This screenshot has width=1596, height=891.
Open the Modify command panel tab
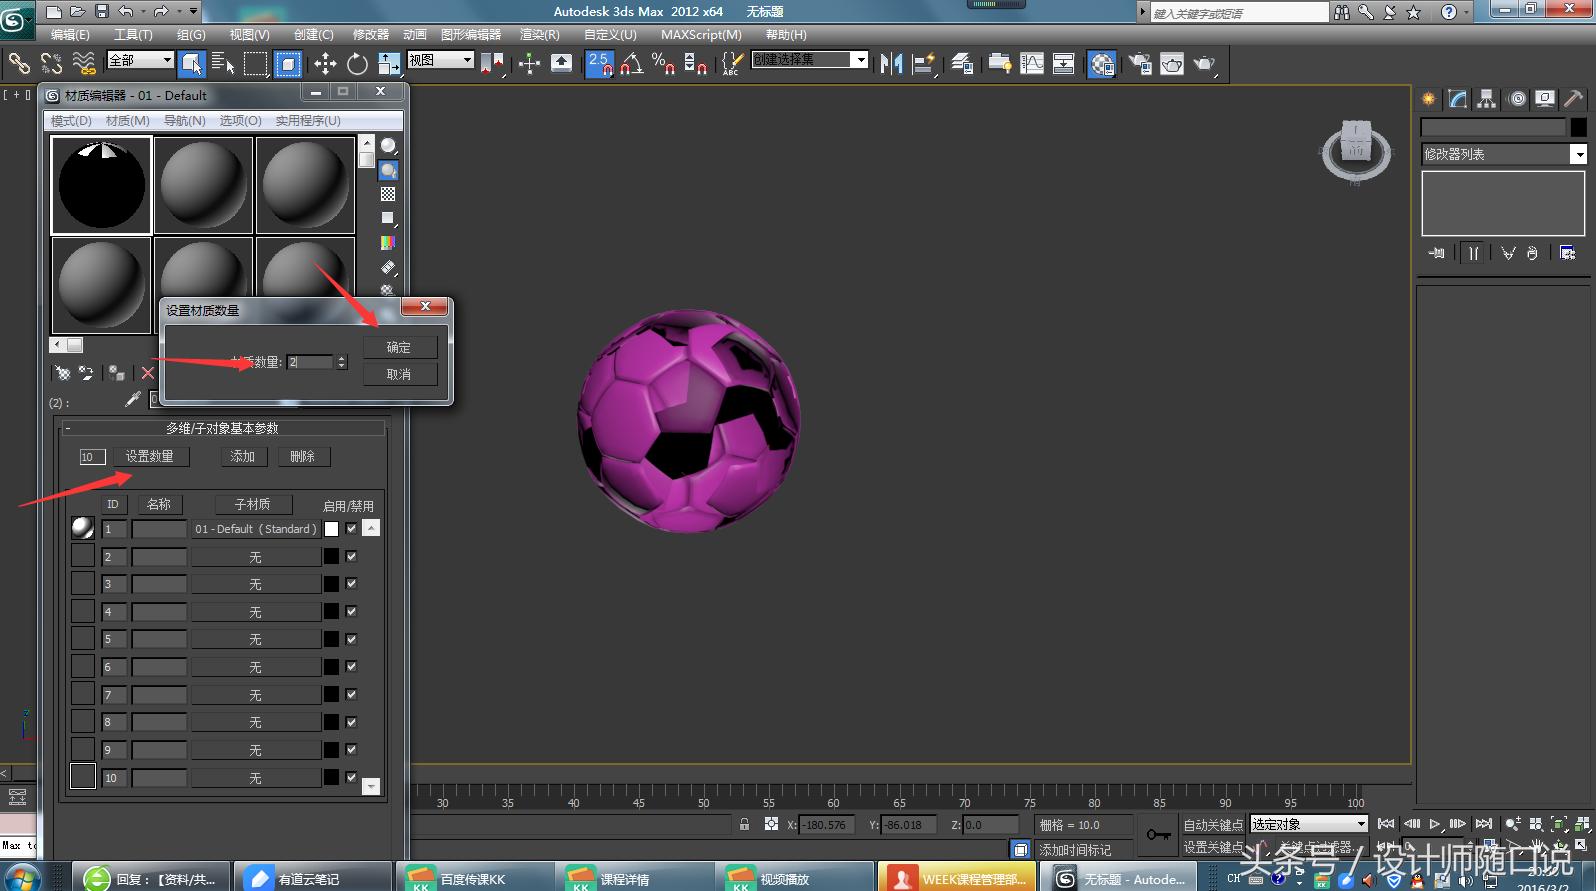[1458, 98]
